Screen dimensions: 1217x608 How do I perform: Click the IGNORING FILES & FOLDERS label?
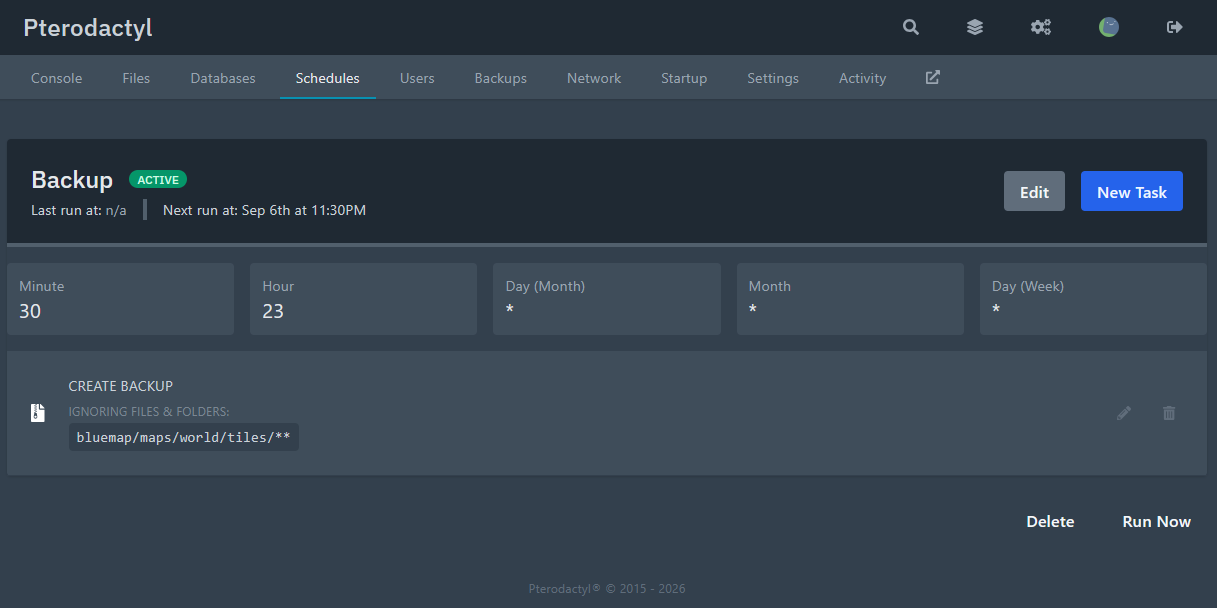tap(149, 411)
